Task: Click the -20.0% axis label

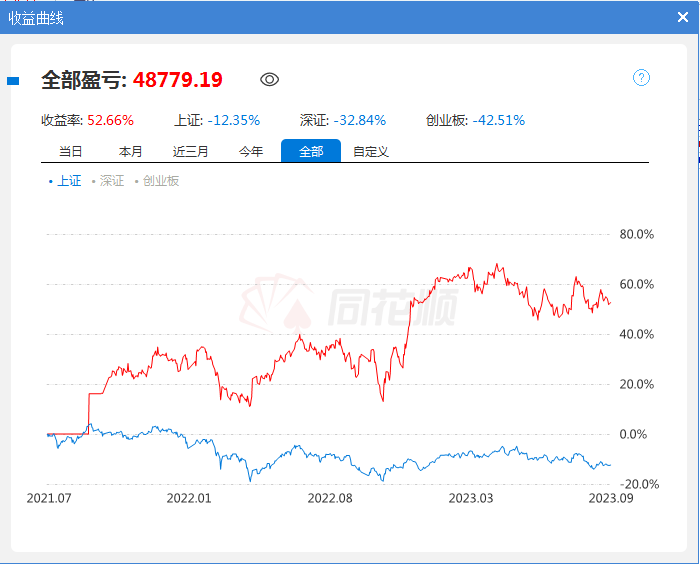Action: click(x=639, y=484)
